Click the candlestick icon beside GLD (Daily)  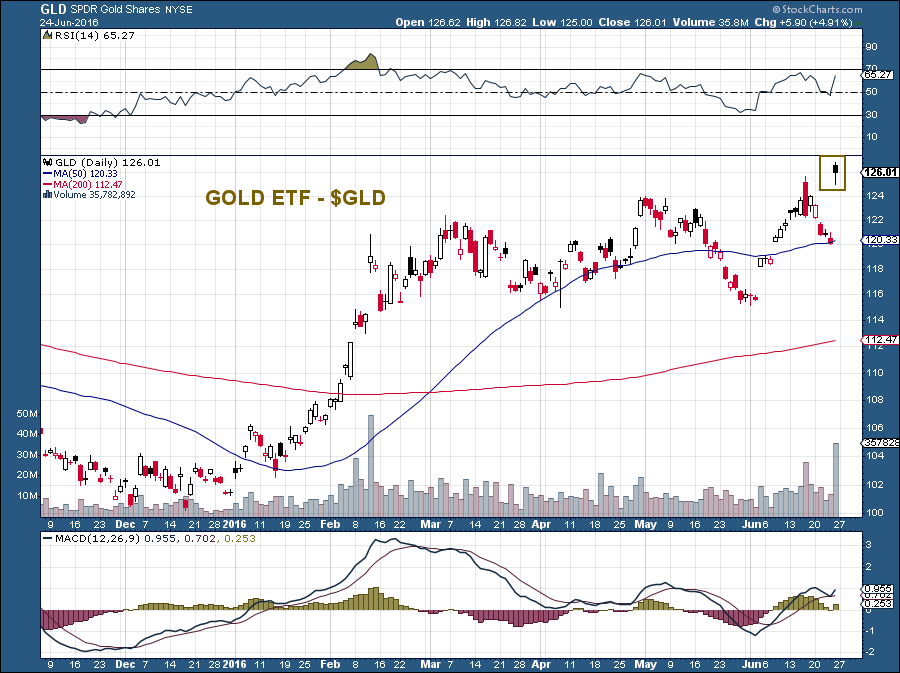pyautogui.click(x=48, y=162)
